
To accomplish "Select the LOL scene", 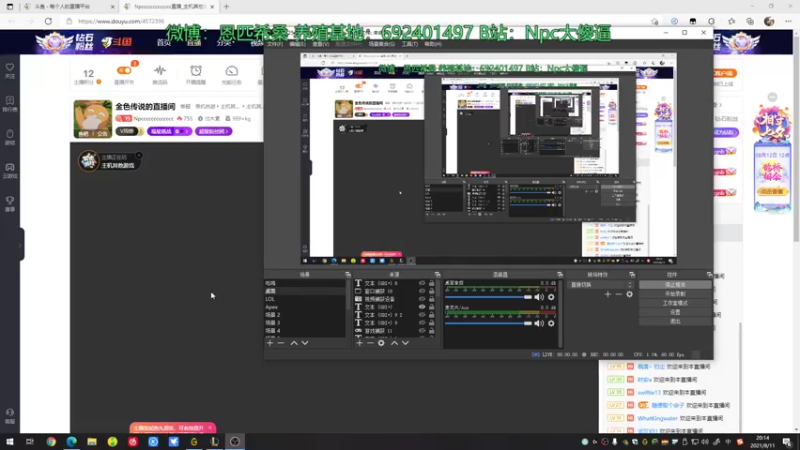I will point(305,299).
